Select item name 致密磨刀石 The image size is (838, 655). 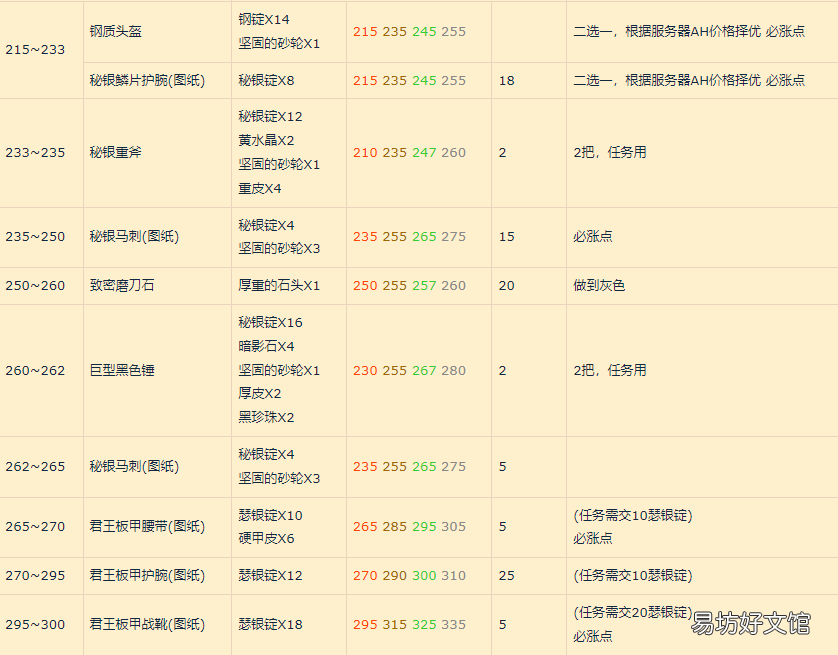point(122,286)
